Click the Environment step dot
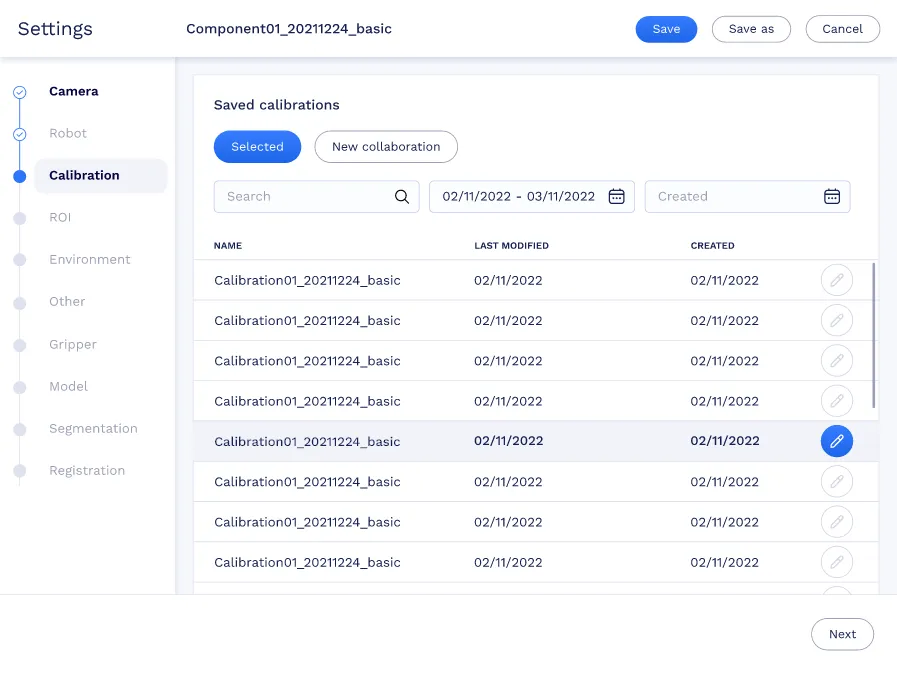 tap(19, 260)
